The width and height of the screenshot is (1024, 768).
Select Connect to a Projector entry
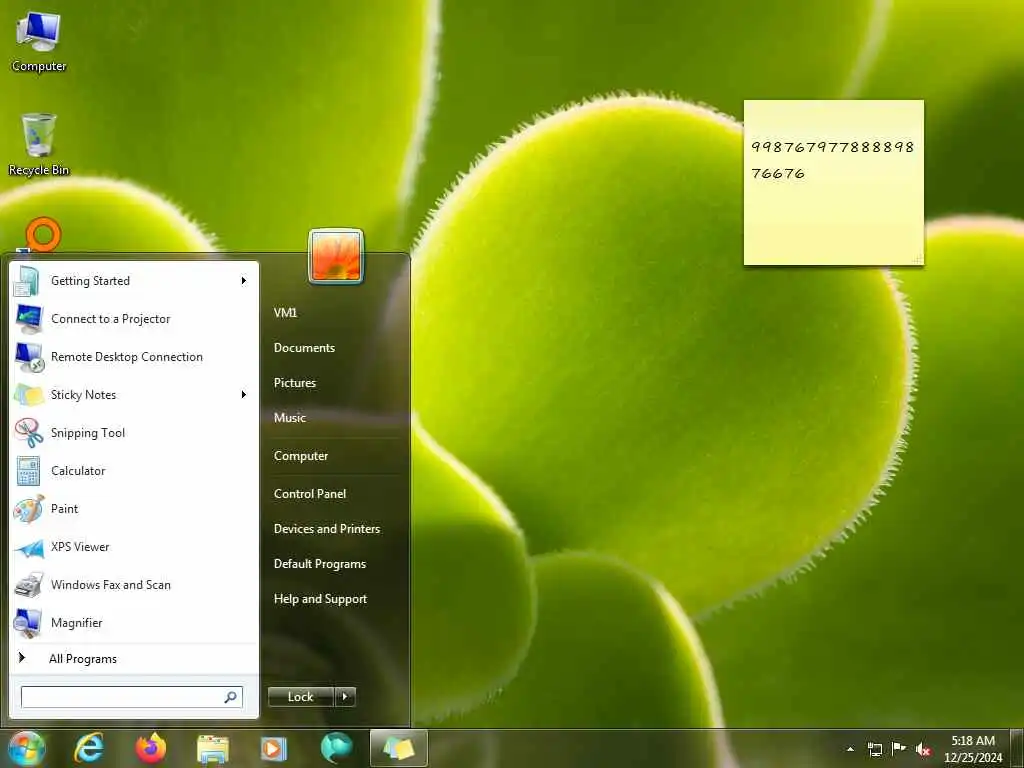click(x=135, y=319)
